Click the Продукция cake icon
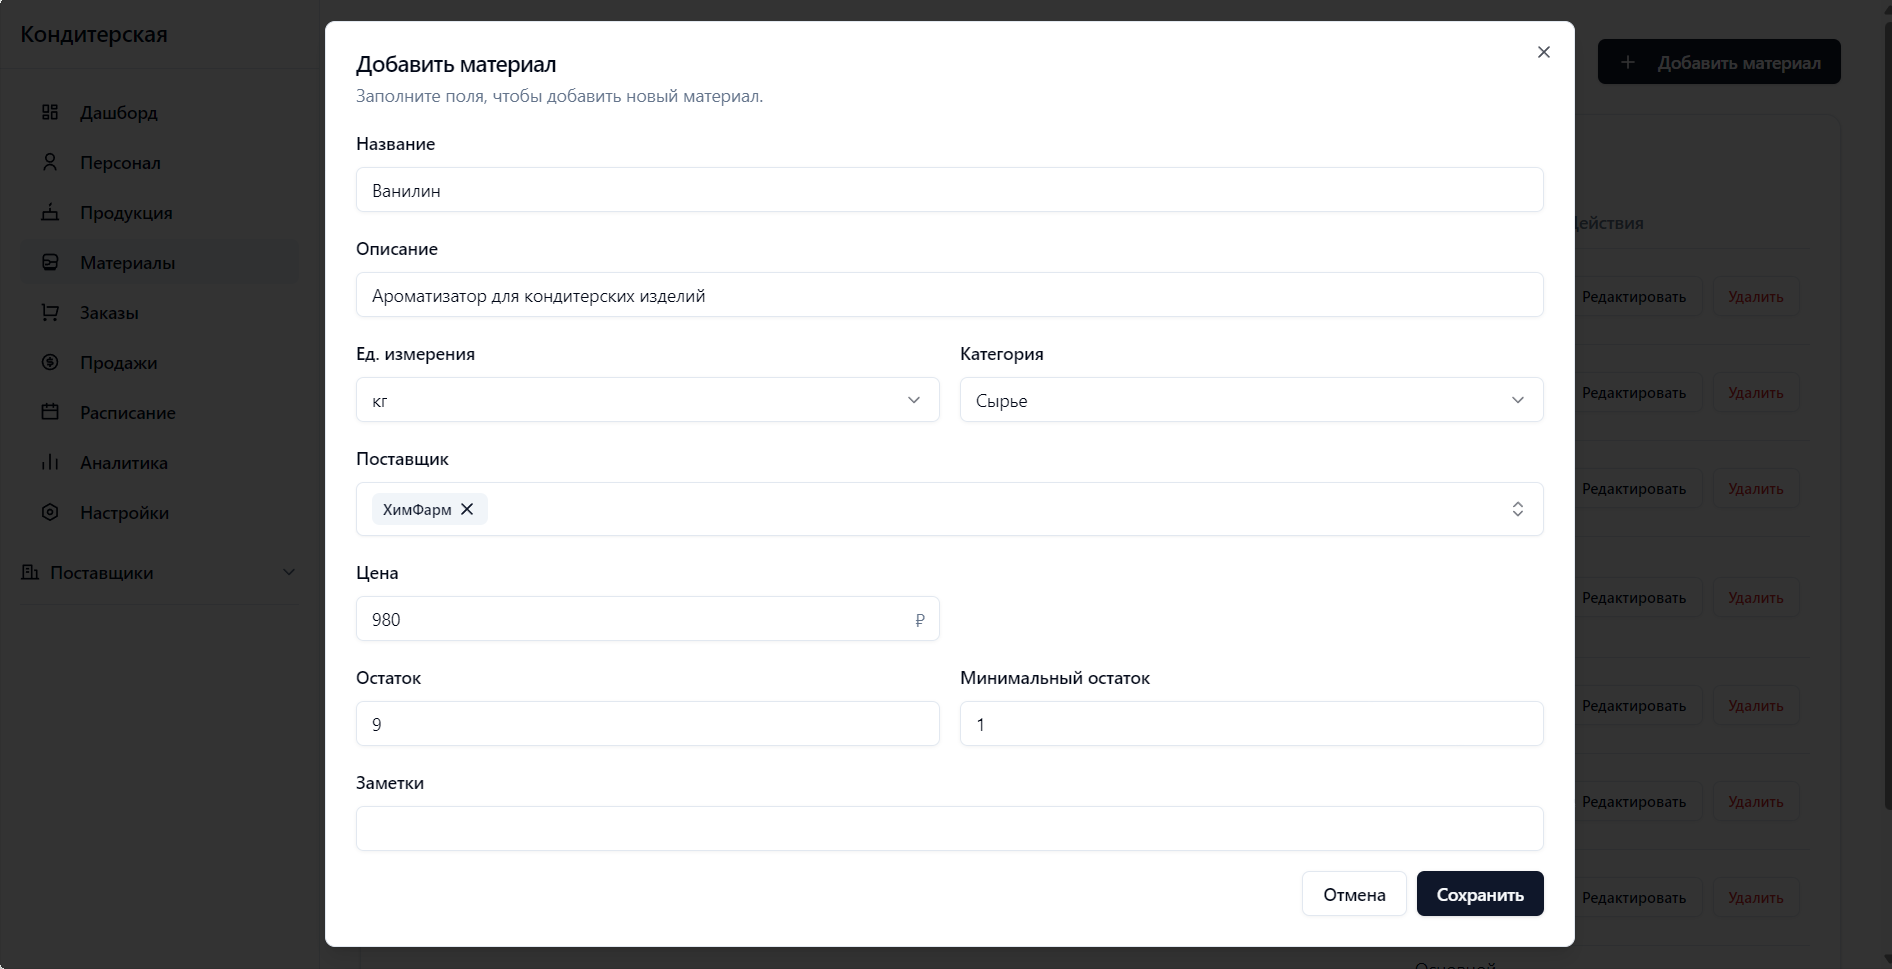The width and height of the screenshot is (1892, 969). tap(50, 212)
